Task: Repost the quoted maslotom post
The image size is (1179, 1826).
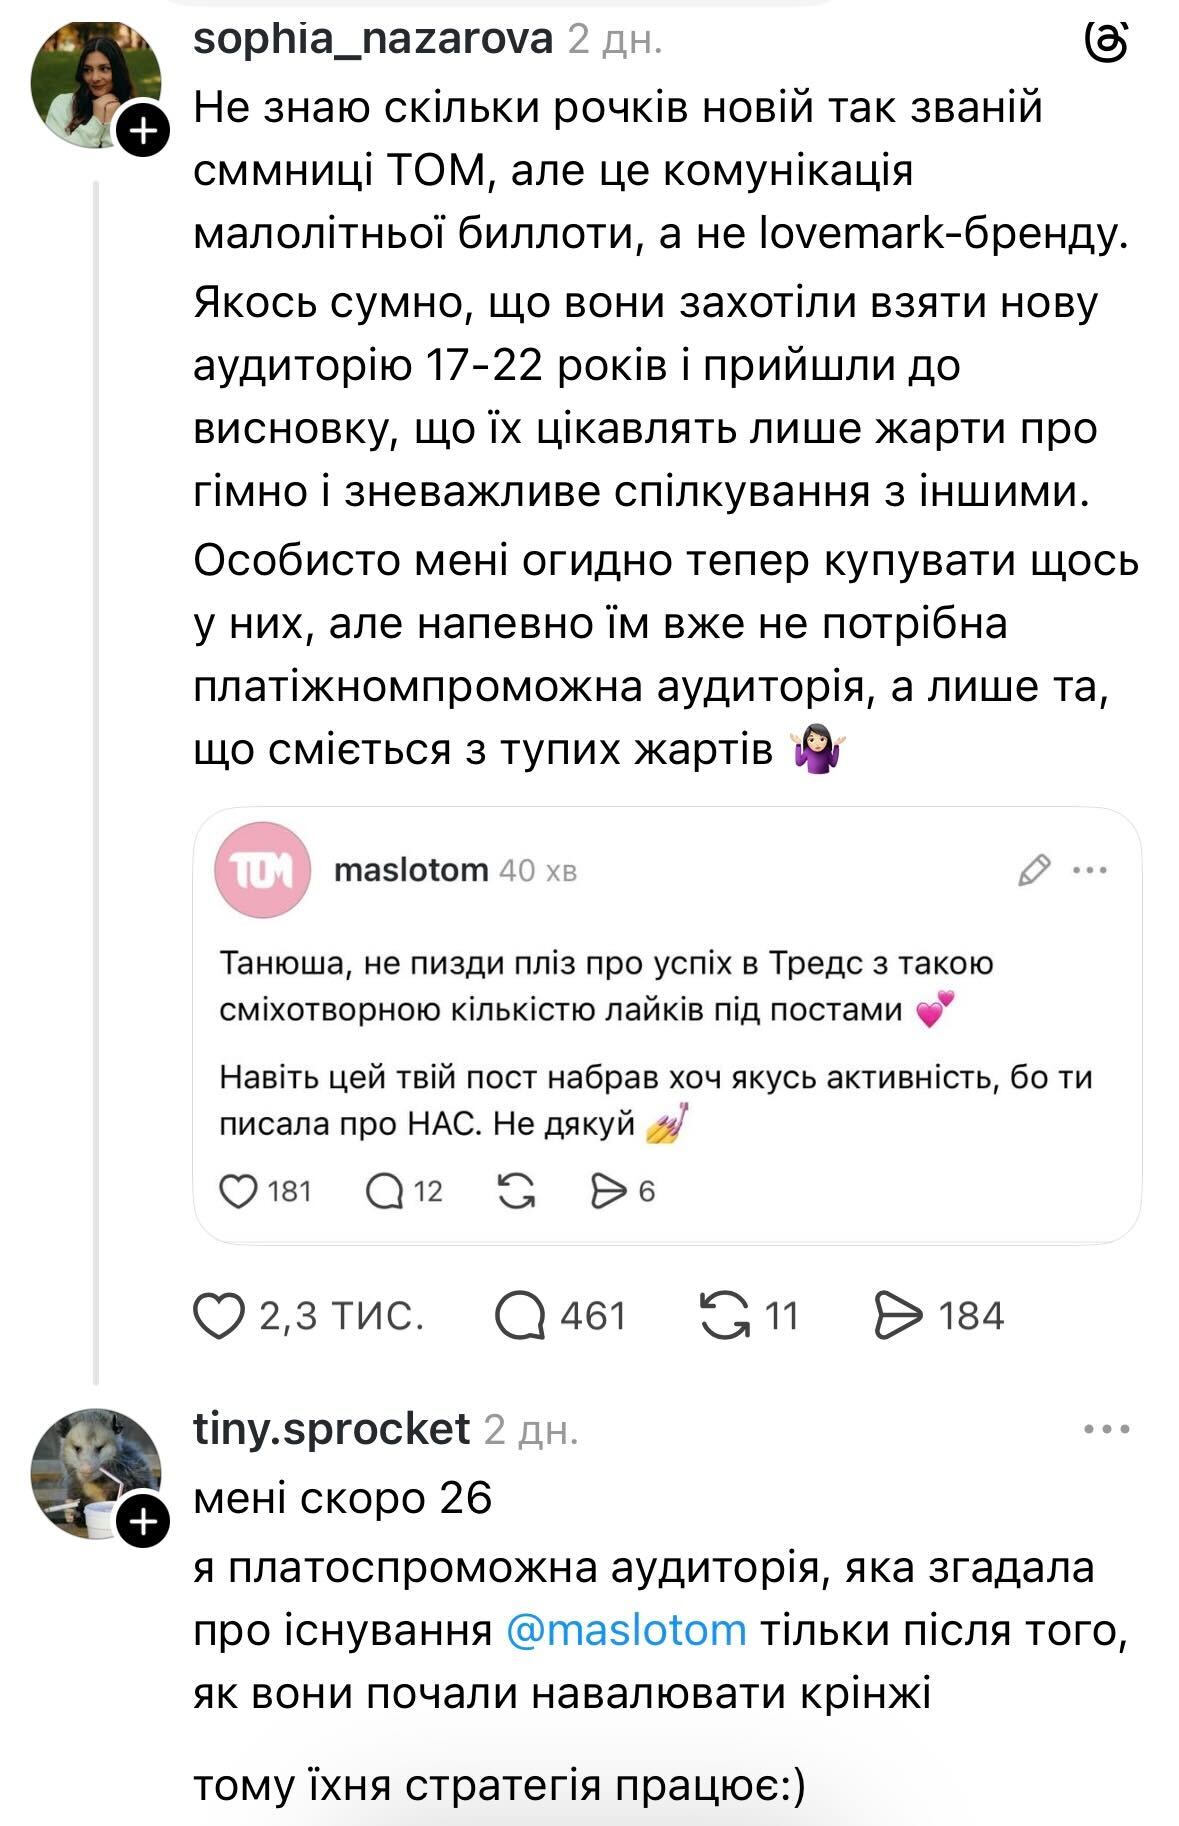Action: click(x=516, y=1191)
